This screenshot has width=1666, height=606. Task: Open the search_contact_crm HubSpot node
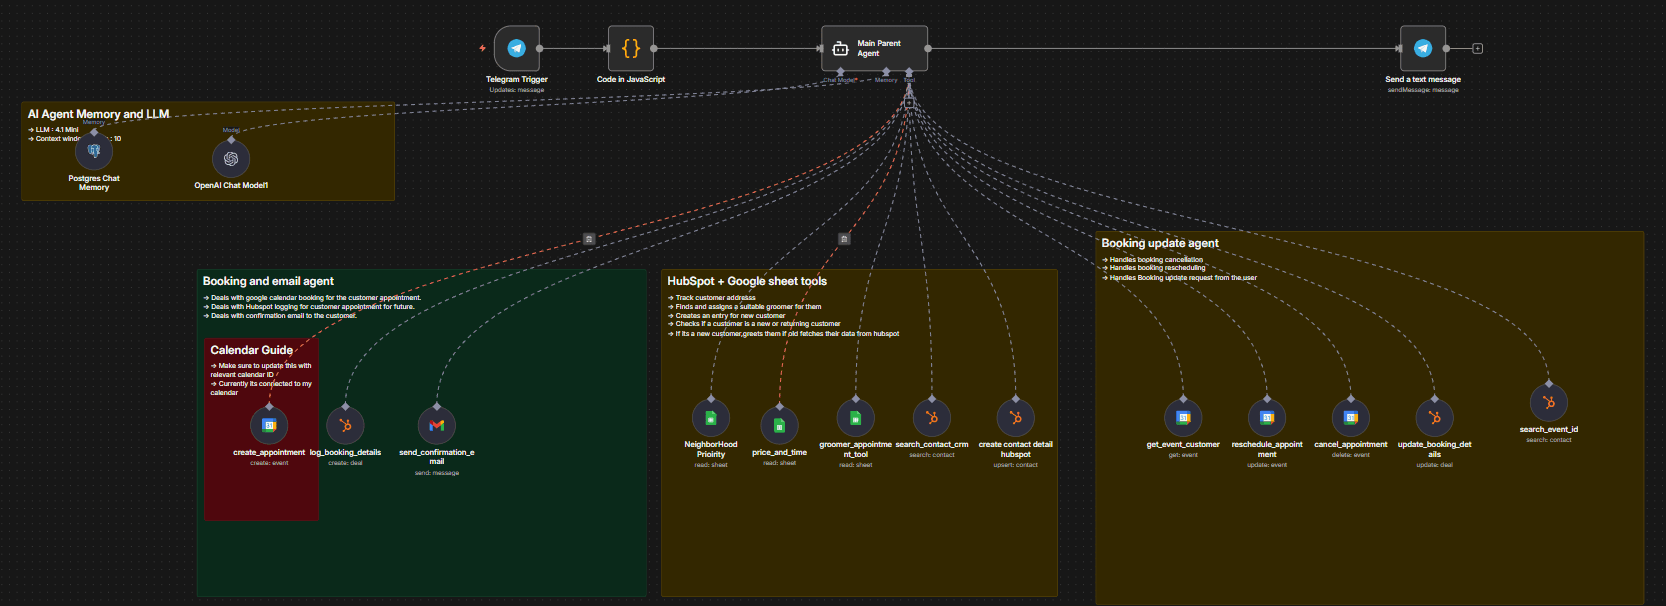coord(932,417)
